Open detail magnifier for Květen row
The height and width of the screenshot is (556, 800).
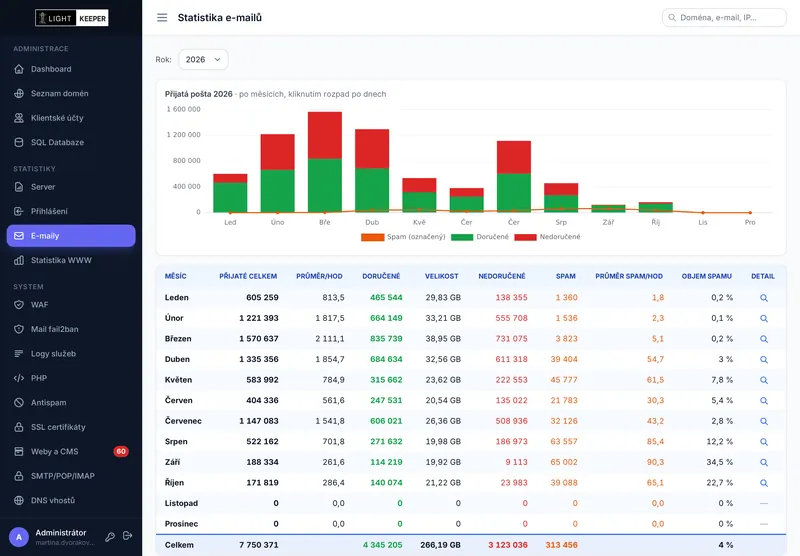(764, 380)
